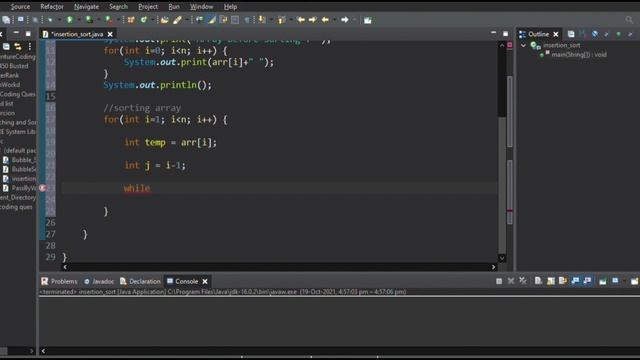The image size is (640, 360).
Task: Toggle Word Wrap toolbar icon
Action: coord(223,20)
